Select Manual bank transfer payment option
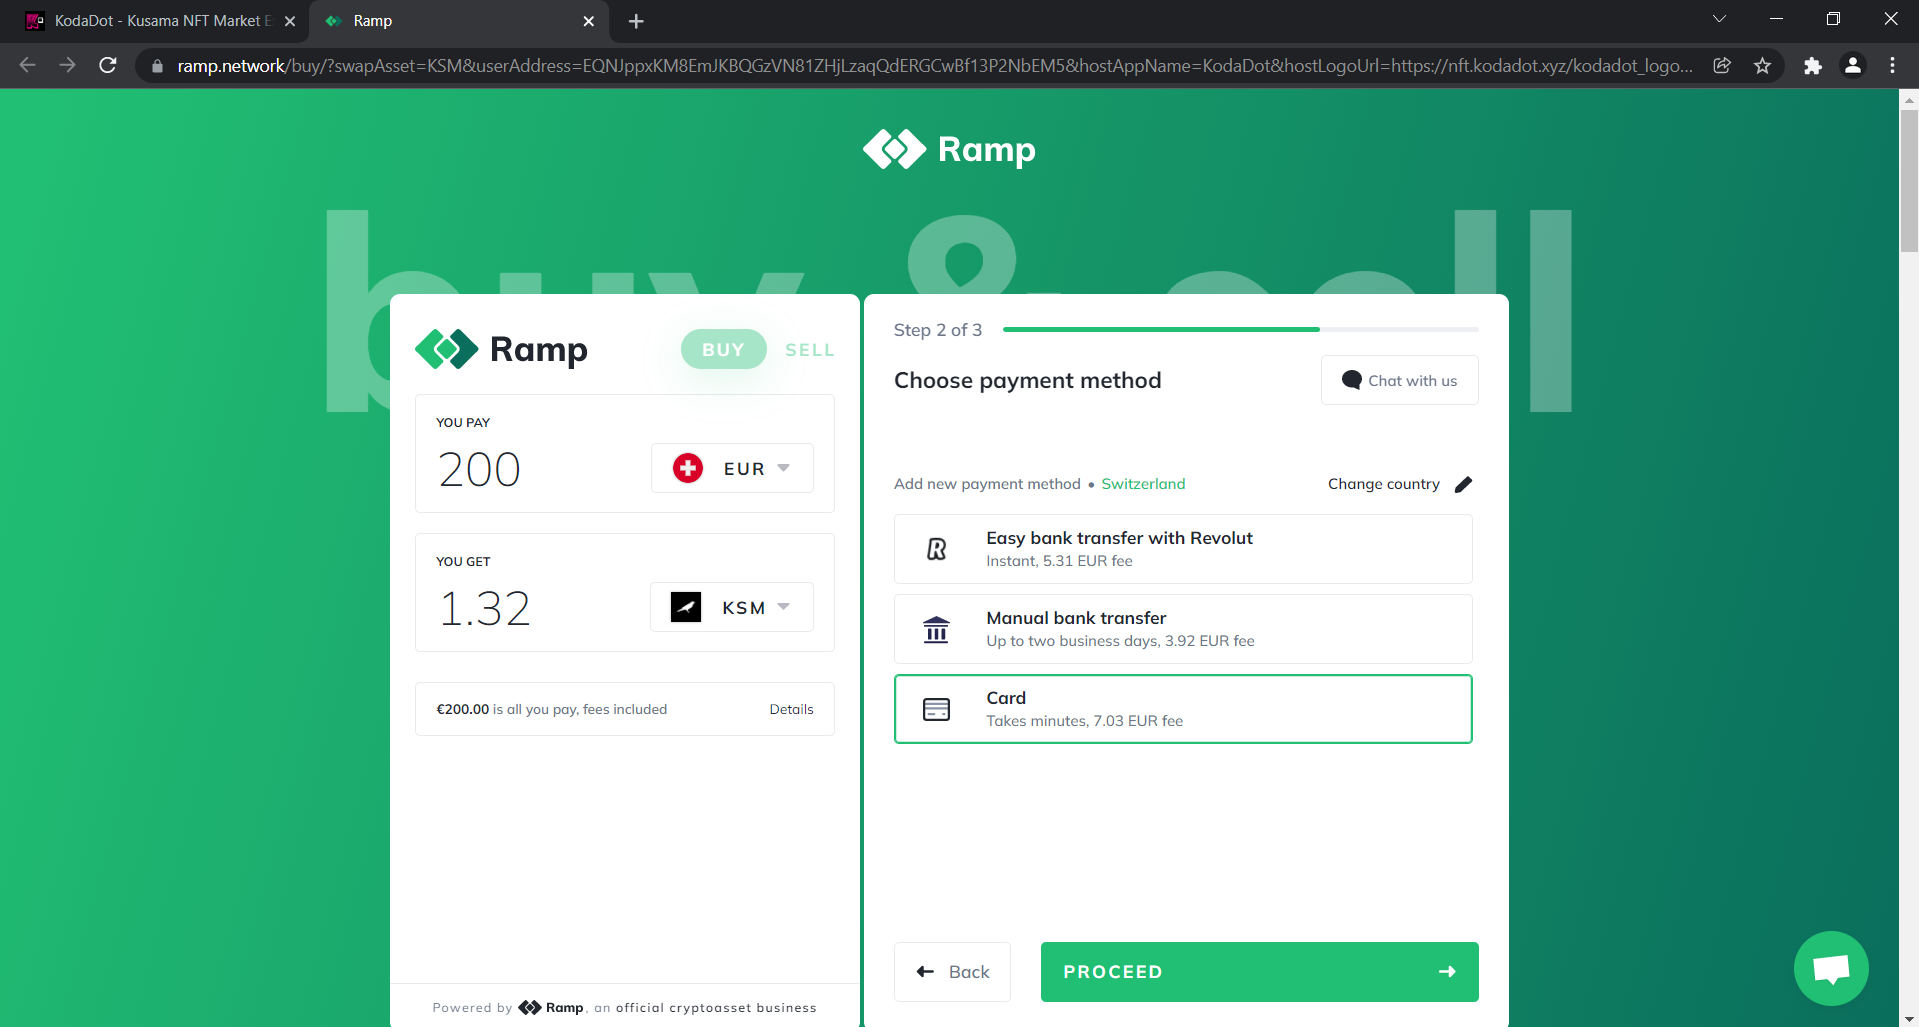 pyautogui.click(x=1182, y=629)
